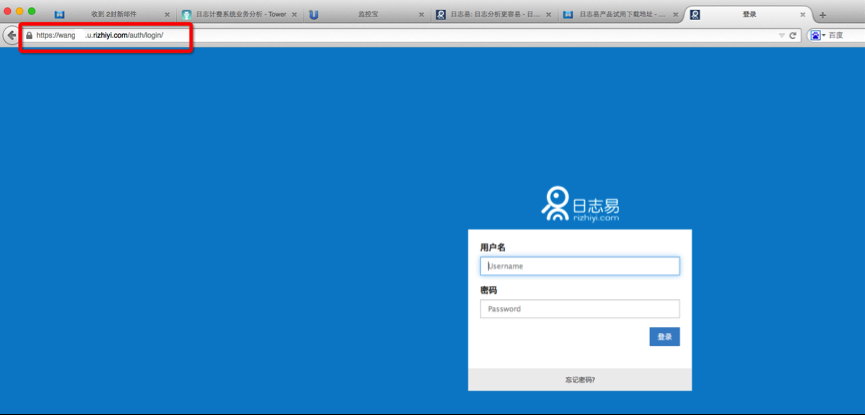Switch to the 收到 2封新邮件 tab

point(112,15)
